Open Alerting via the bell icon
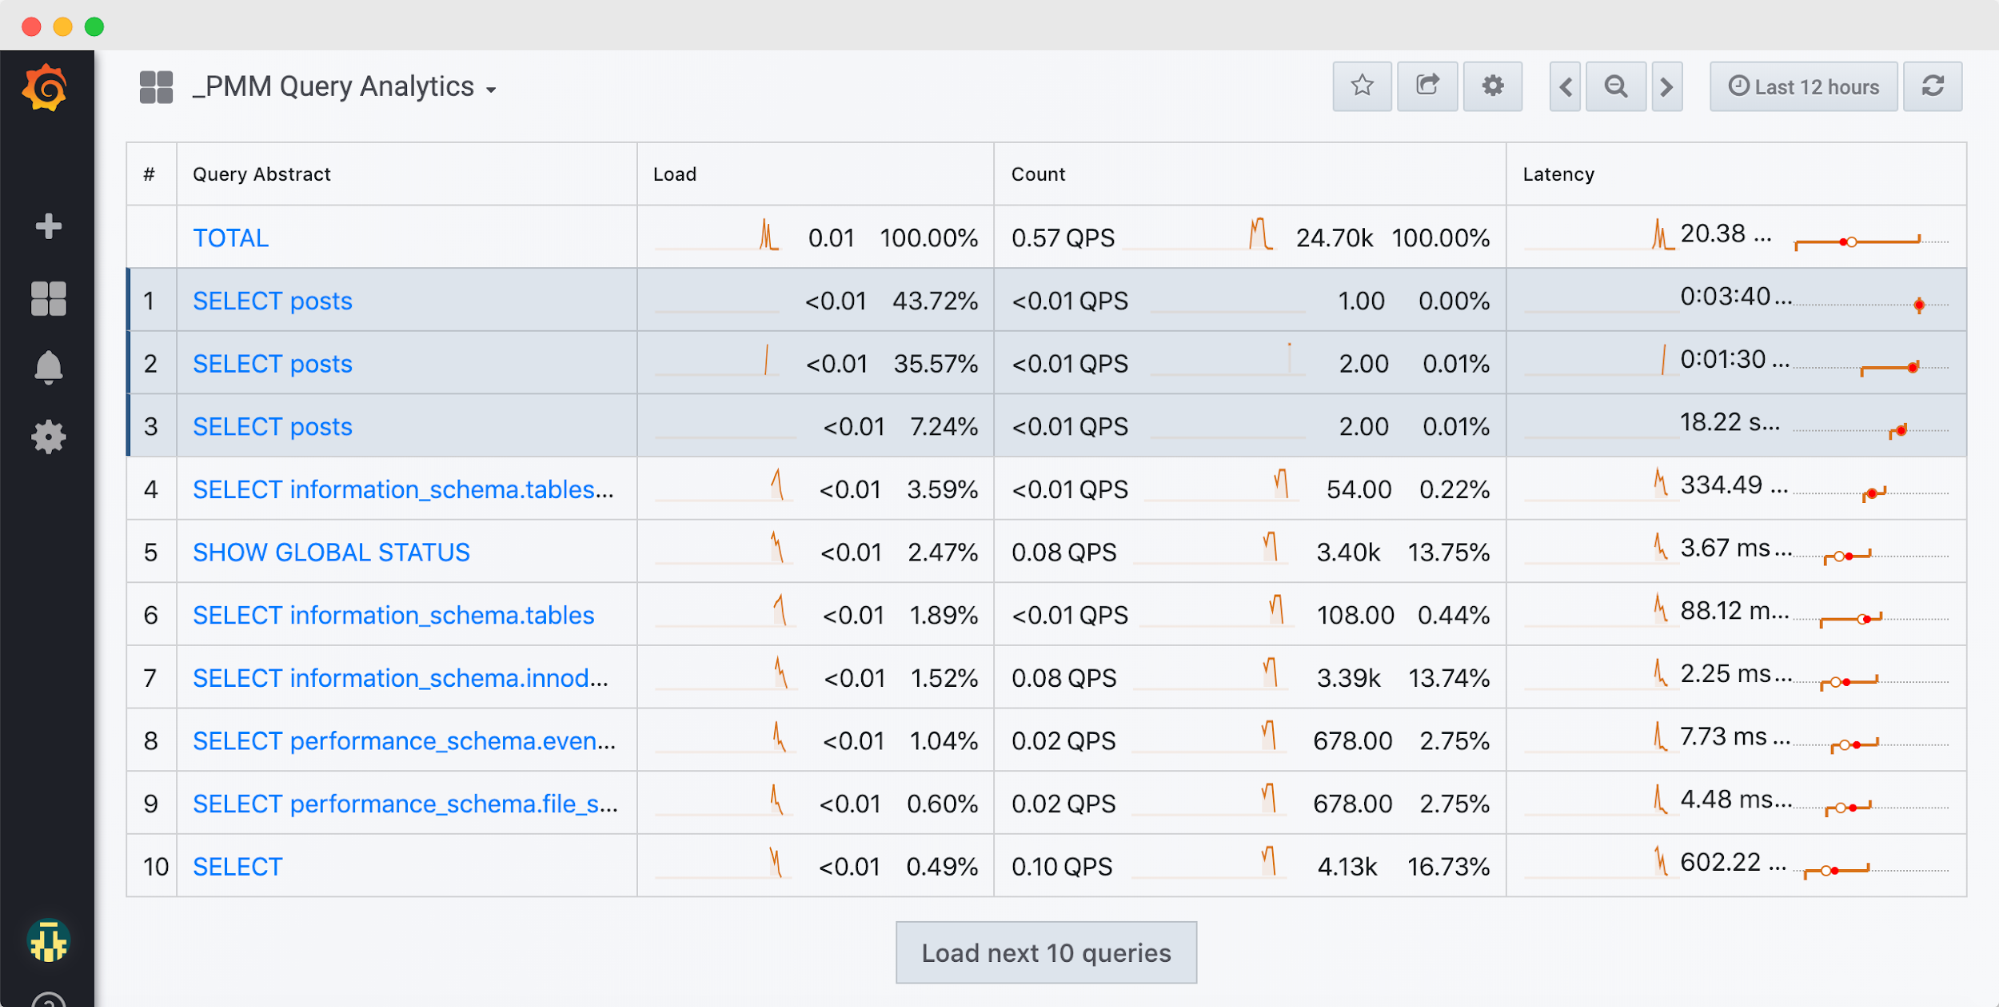1999x1008 pixels. [x=47, y=367]
